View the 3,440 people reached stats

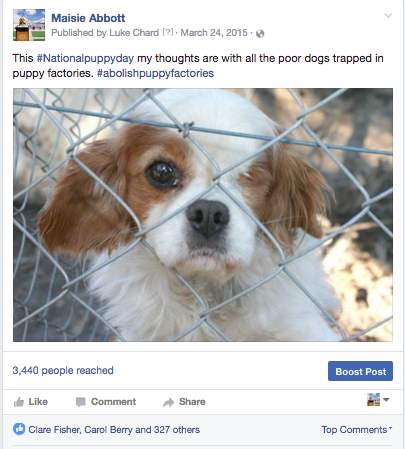click(x=63, y=370)
